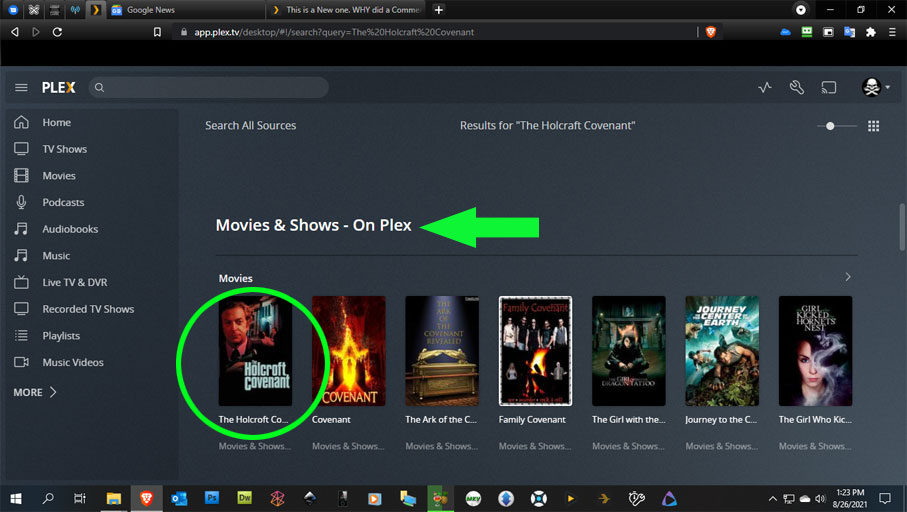Open the Activity pulse icon
Screen dimensions: 907x512
[765, 87]
